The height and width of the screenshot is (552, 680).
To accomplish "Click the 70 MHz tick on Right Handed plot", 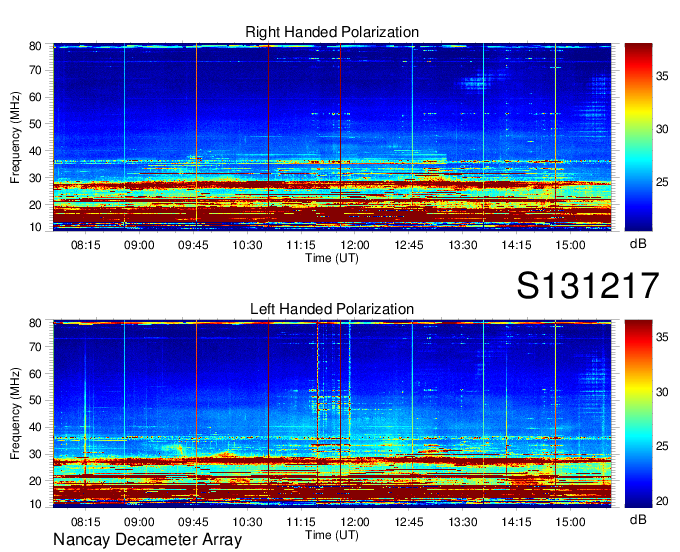I will click(35, 70).
